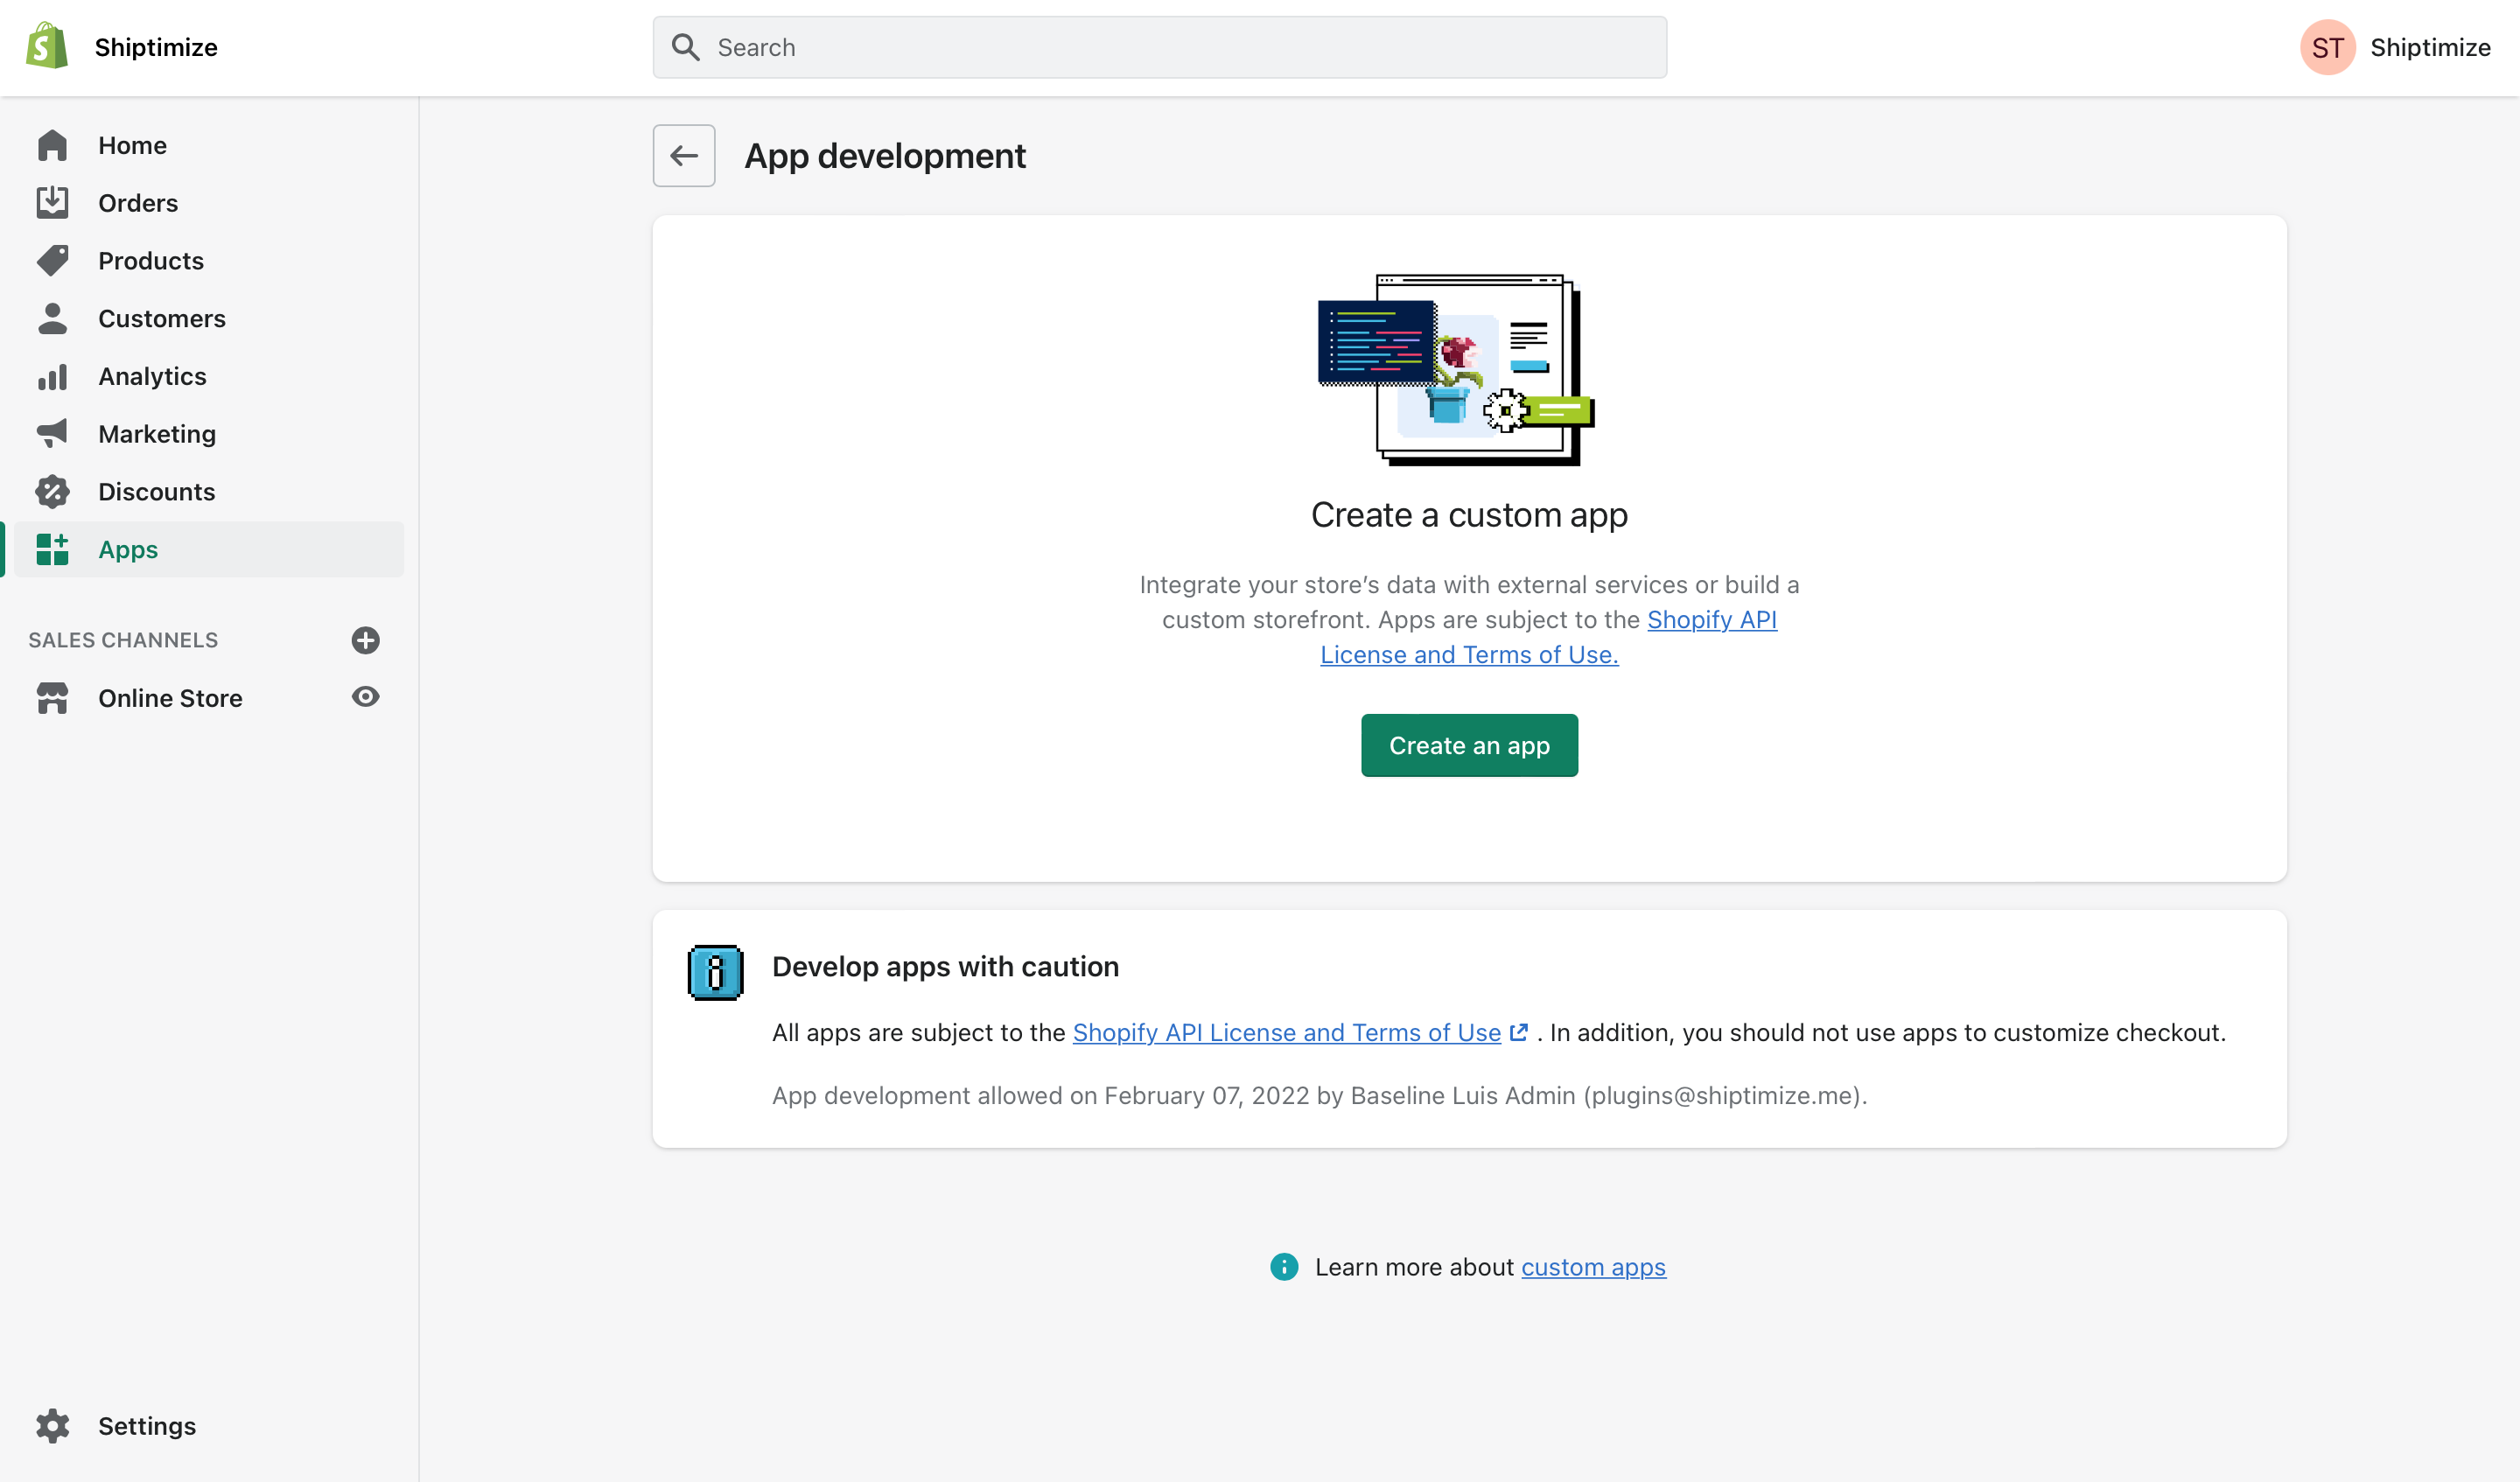Click the Online Store storefront icon
This screenshot has height=1482, width=2520.
52,698
